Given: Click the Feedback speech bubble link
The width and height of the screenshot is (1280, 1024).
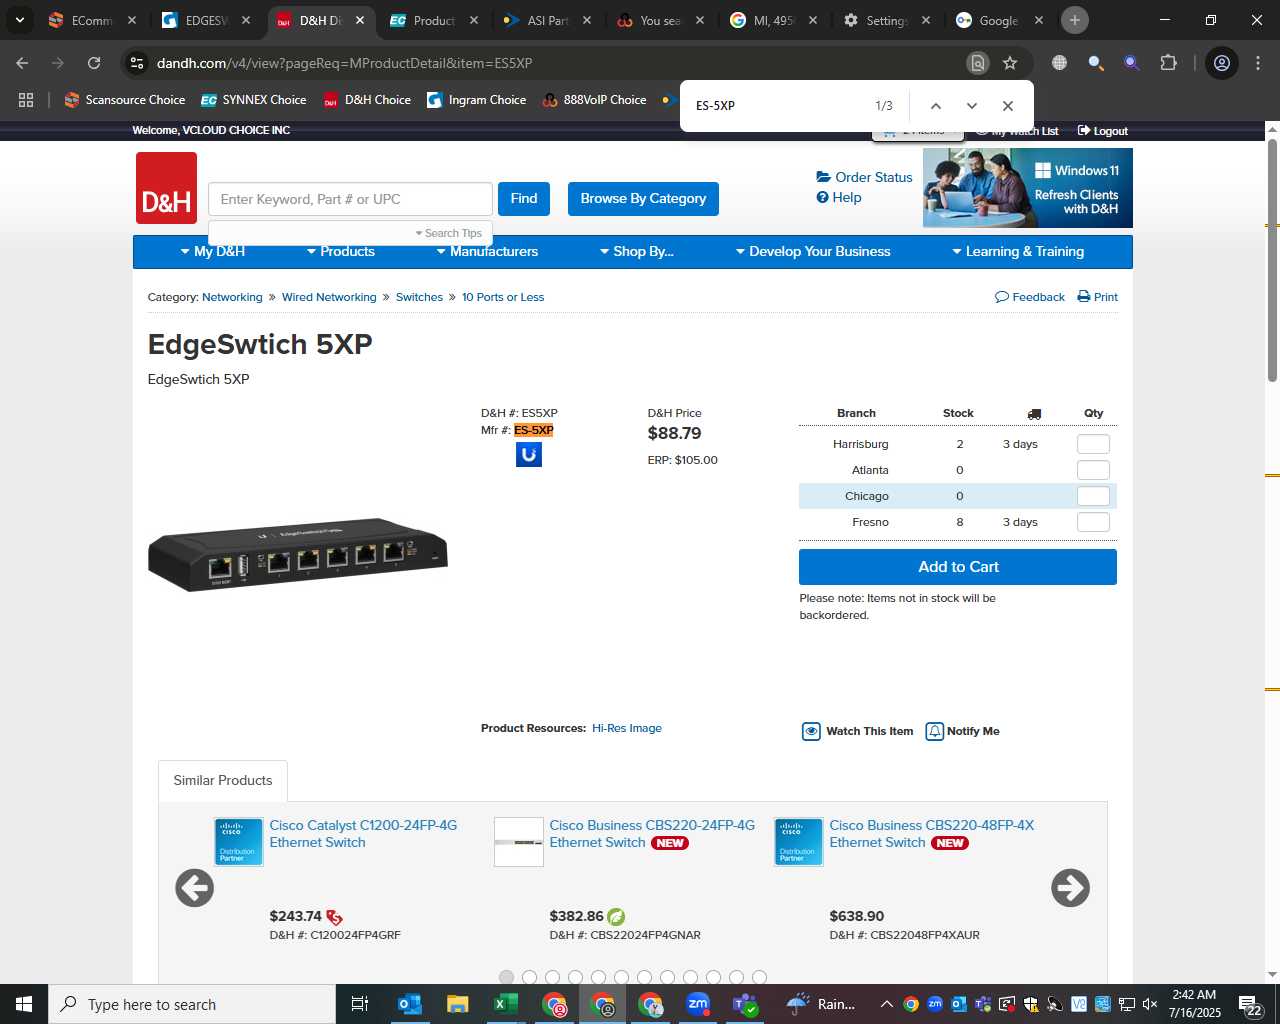Looking at the screenshot, I should point(1030,297).
